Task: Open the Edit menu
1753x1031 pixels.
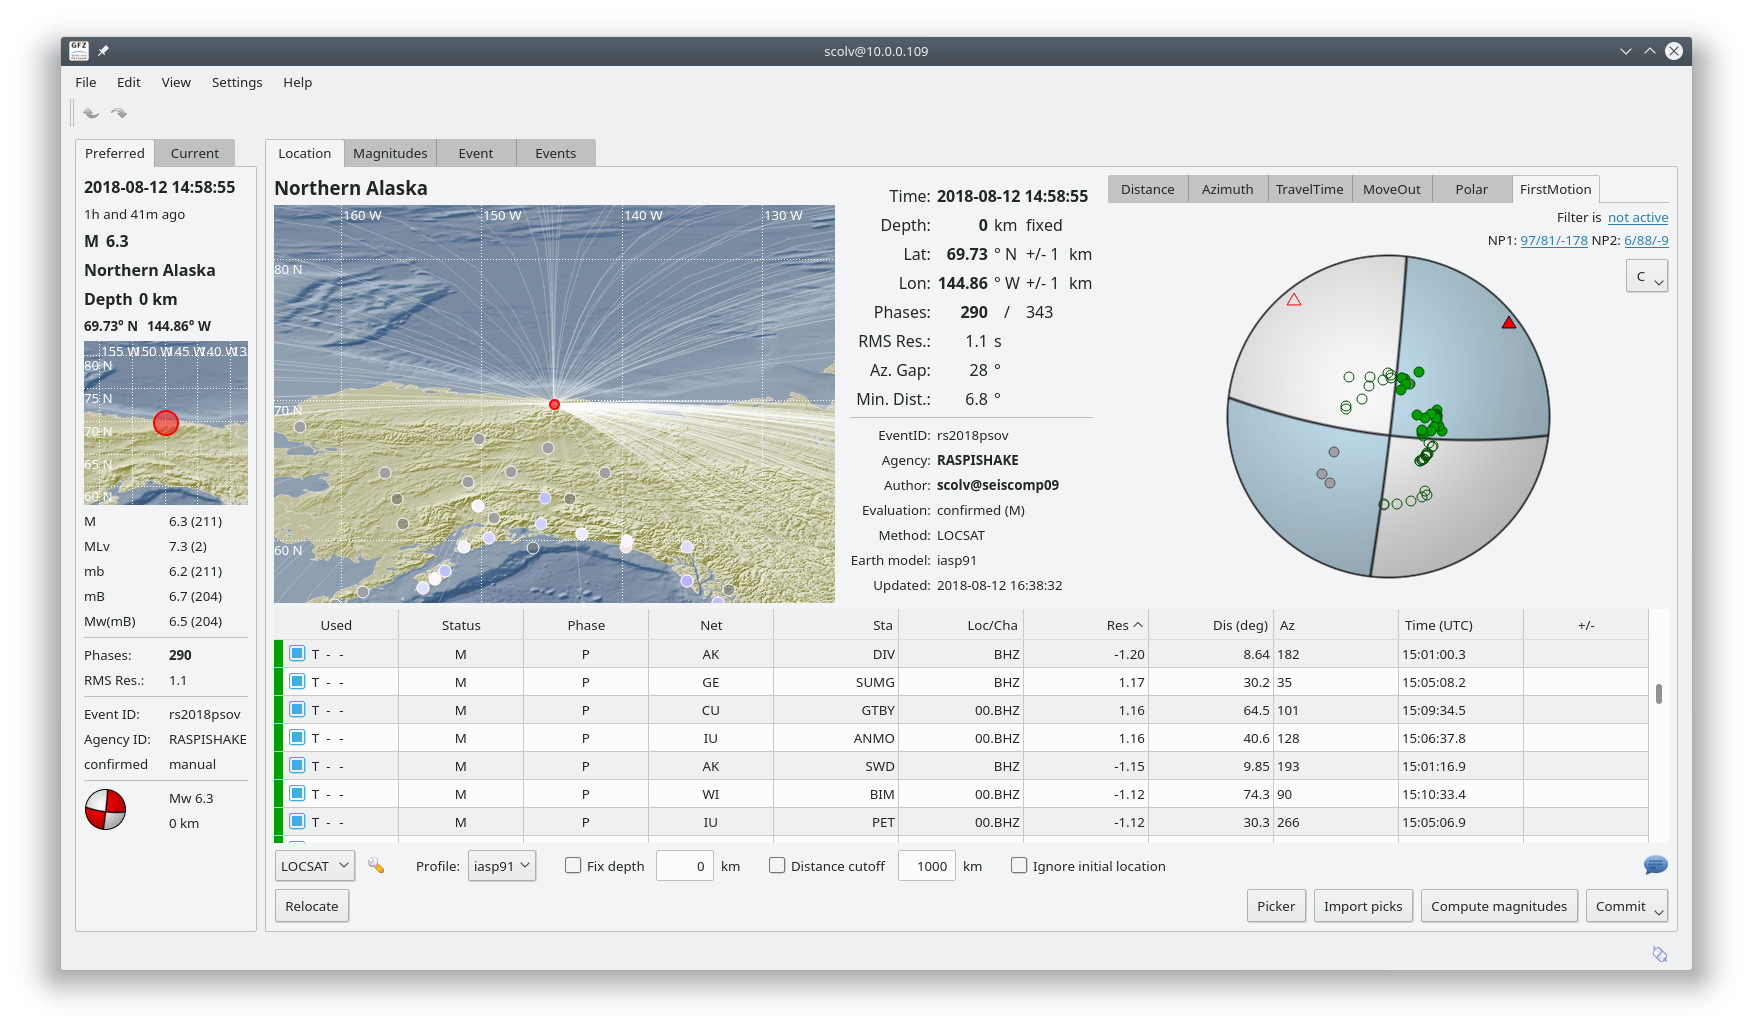Action: 129,82
